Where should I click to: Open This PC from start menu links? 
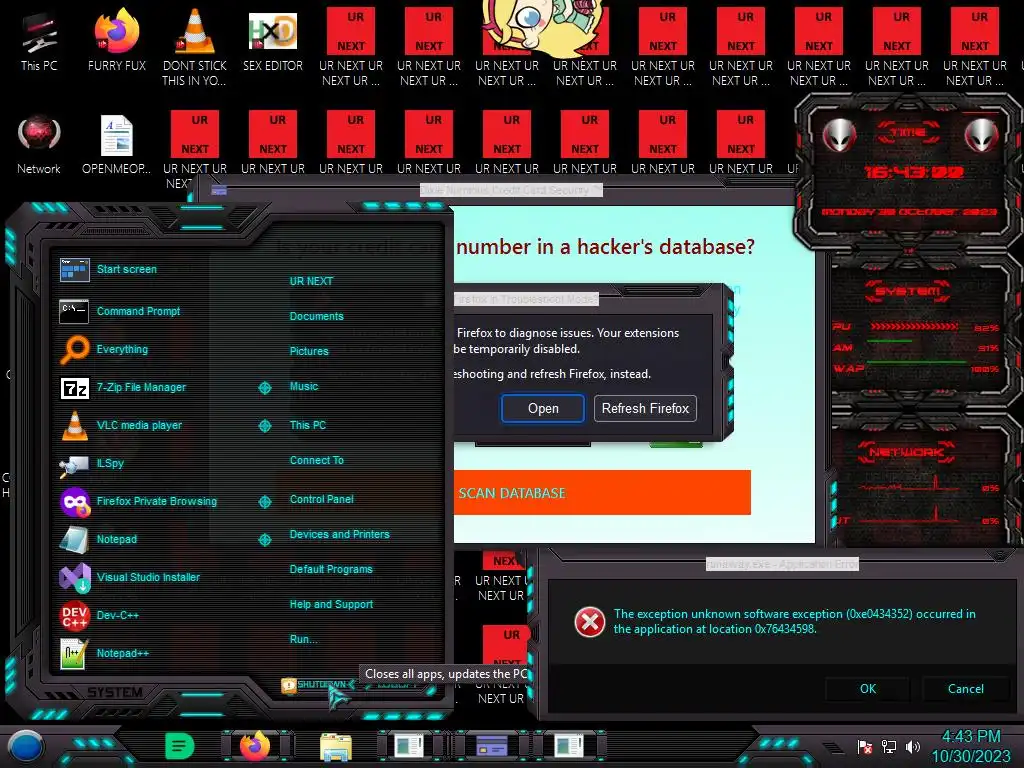click(x=308, y=425)
